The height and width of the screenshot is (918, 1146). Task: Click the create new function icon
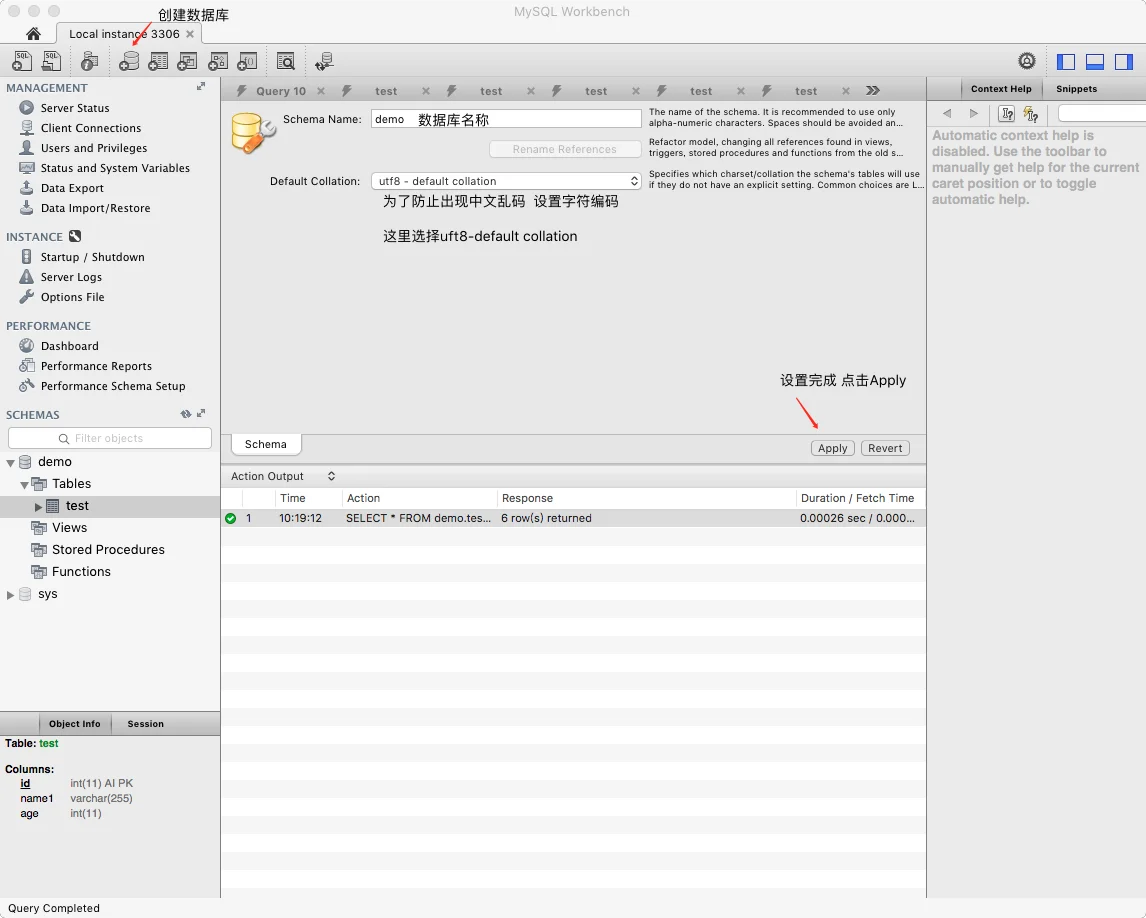click(247, 61)
